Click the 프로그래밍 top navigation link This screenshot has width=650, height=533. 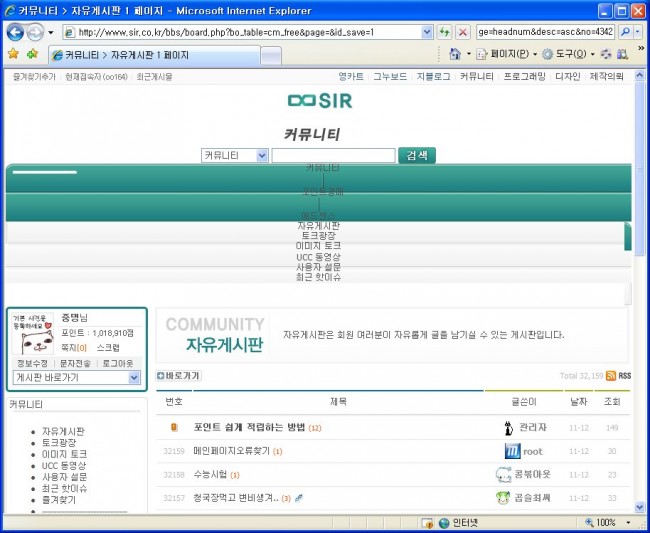point(524,76)
